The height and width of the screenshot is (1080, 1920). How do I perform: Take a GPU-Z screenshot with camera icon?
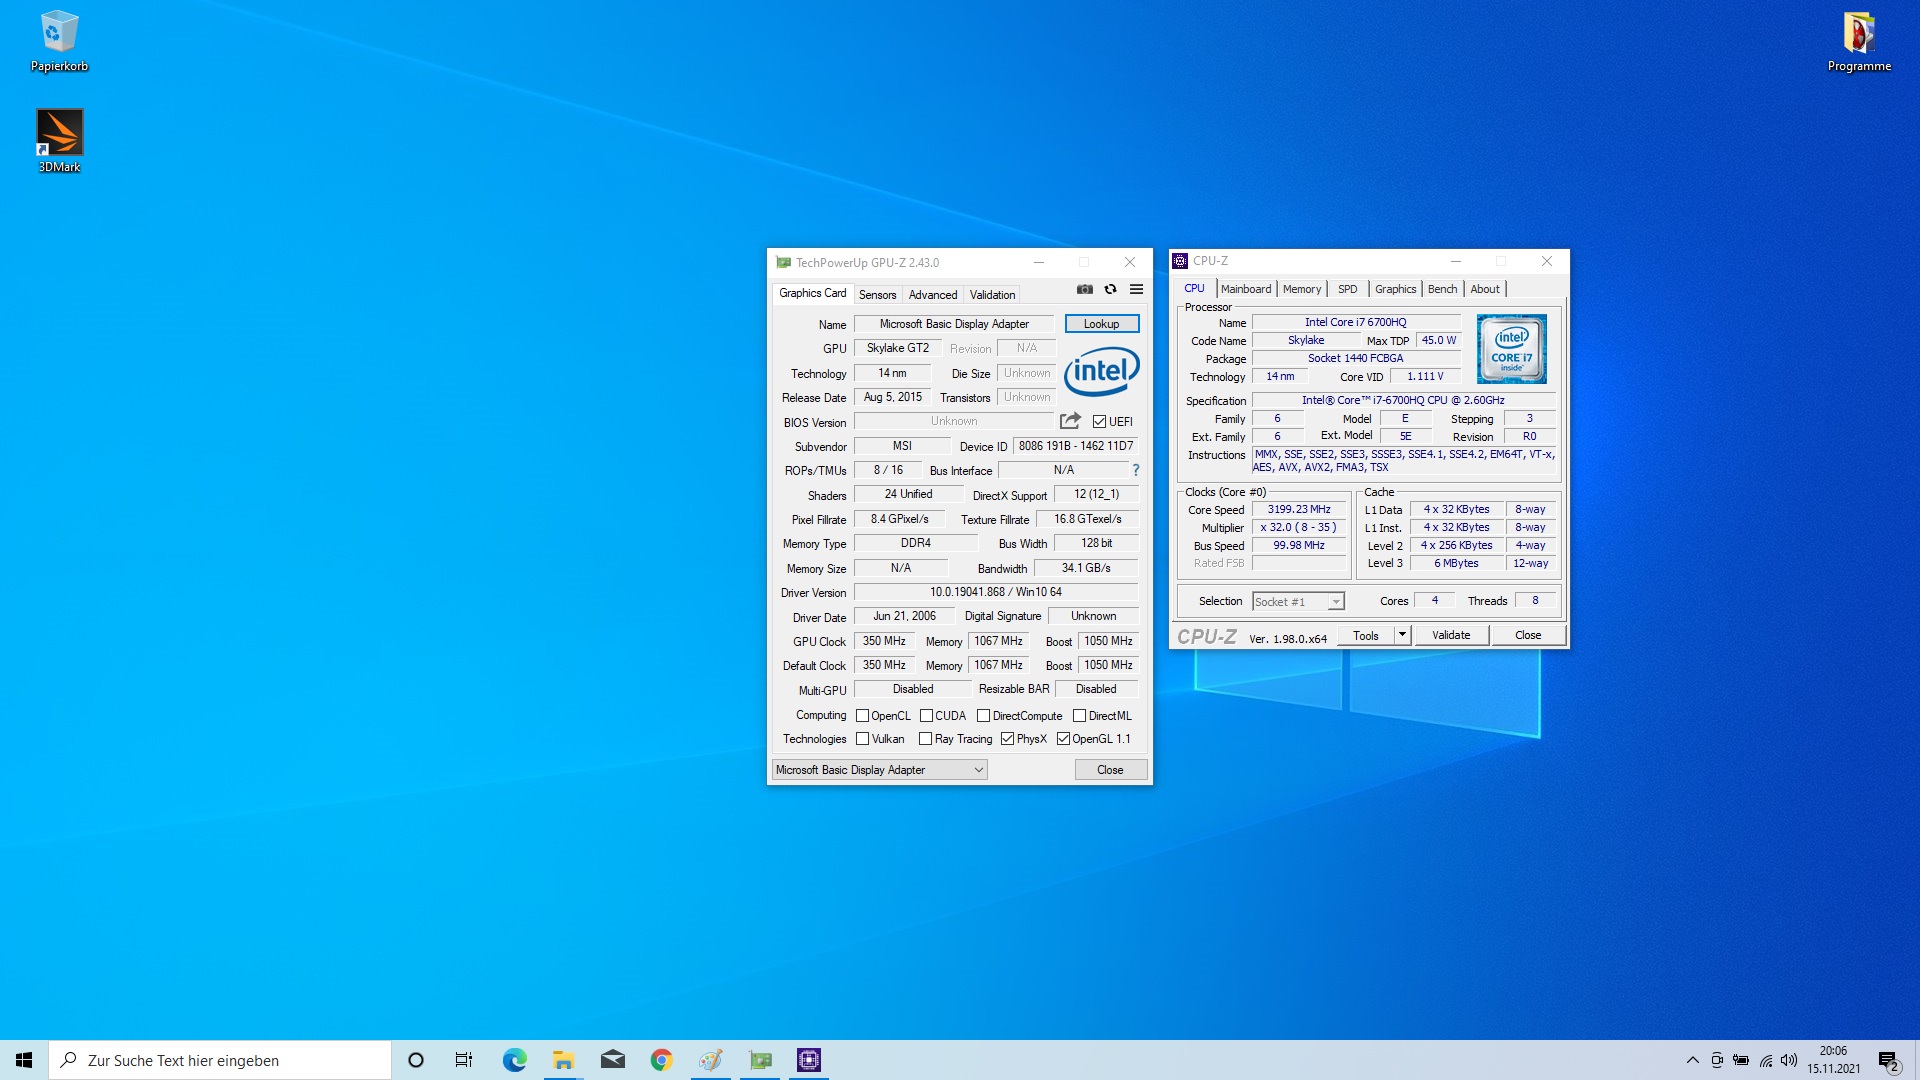click(x=1084, y=289)
